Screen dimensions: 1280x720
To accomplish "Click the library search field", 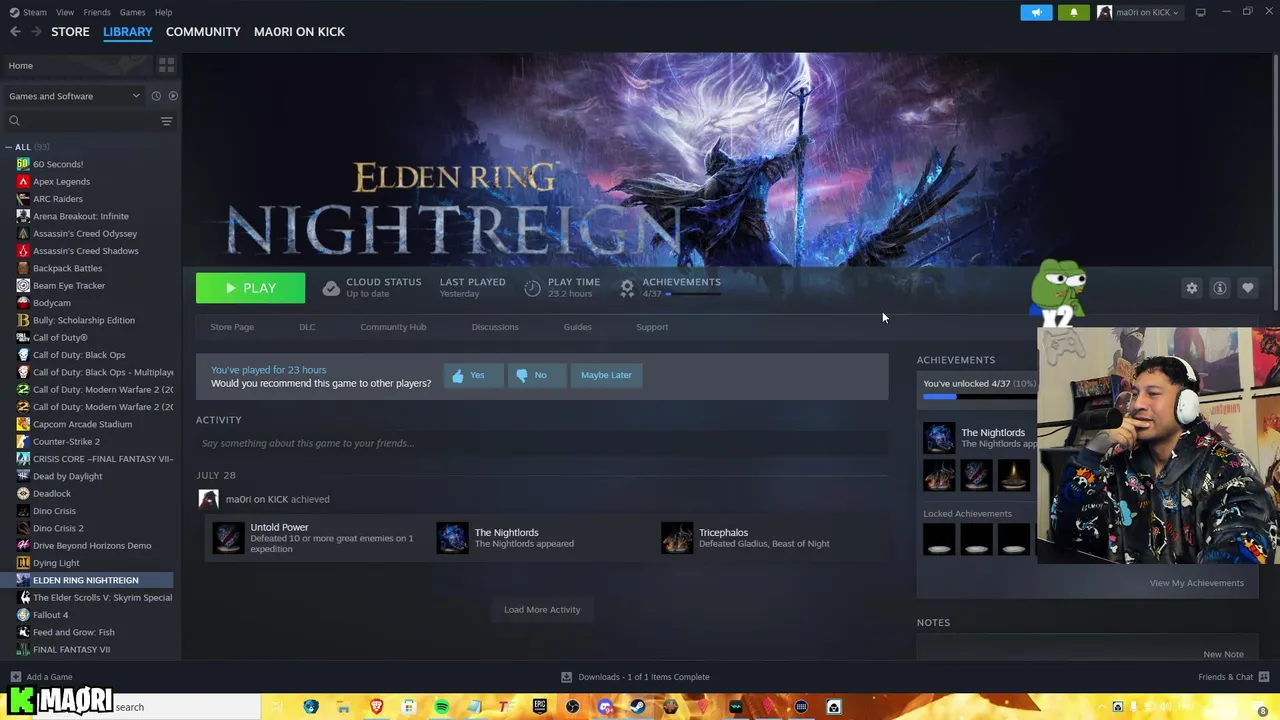I will pyautogui.click(x=82, y=121).
